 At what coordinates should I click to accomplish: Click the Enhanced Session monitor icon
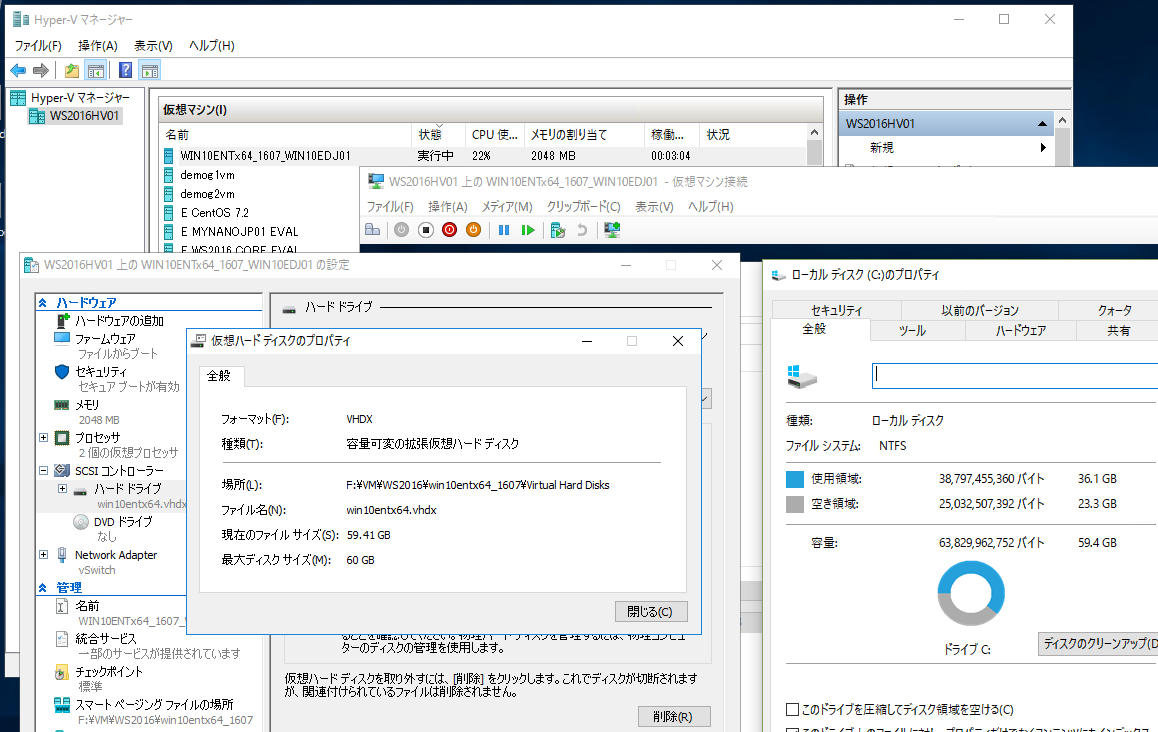tap(611, 230)
